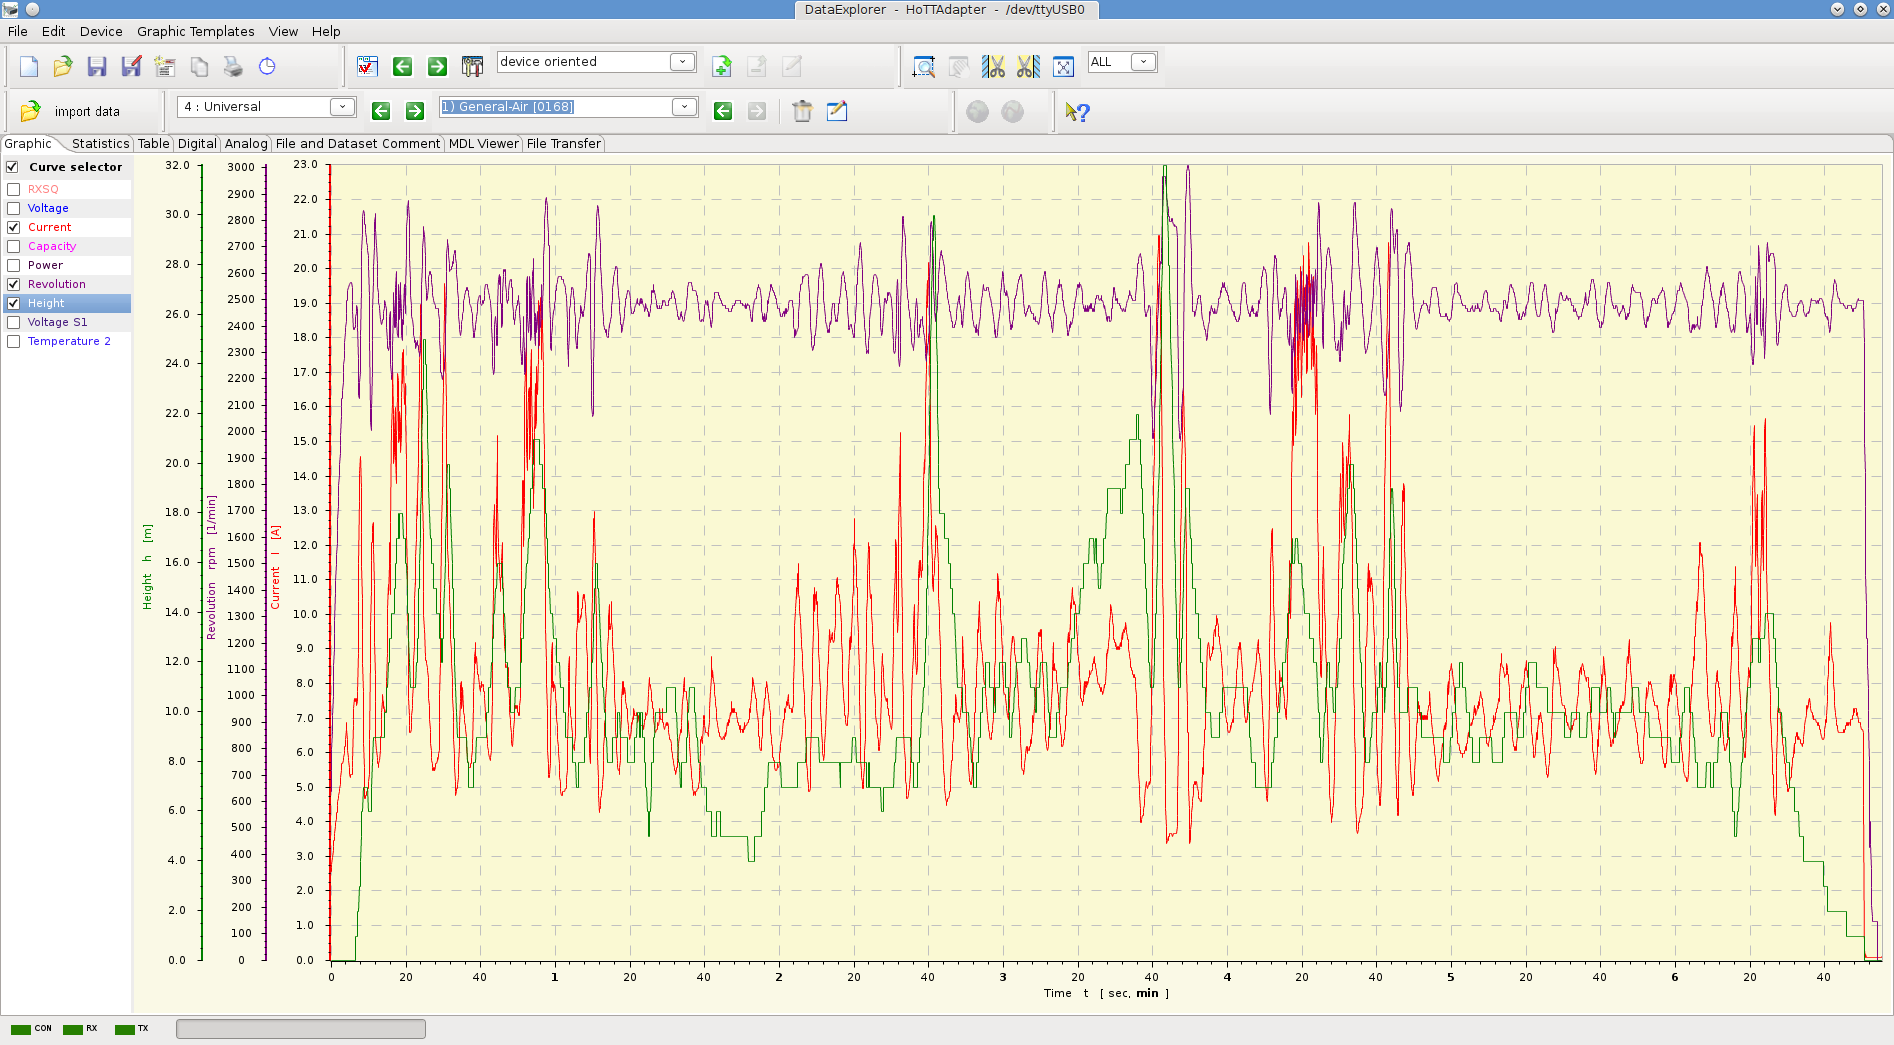The width and height of the screenshot is (1894, 1045).
Task: Open the File Transfer tab
Action: (563, 144)
